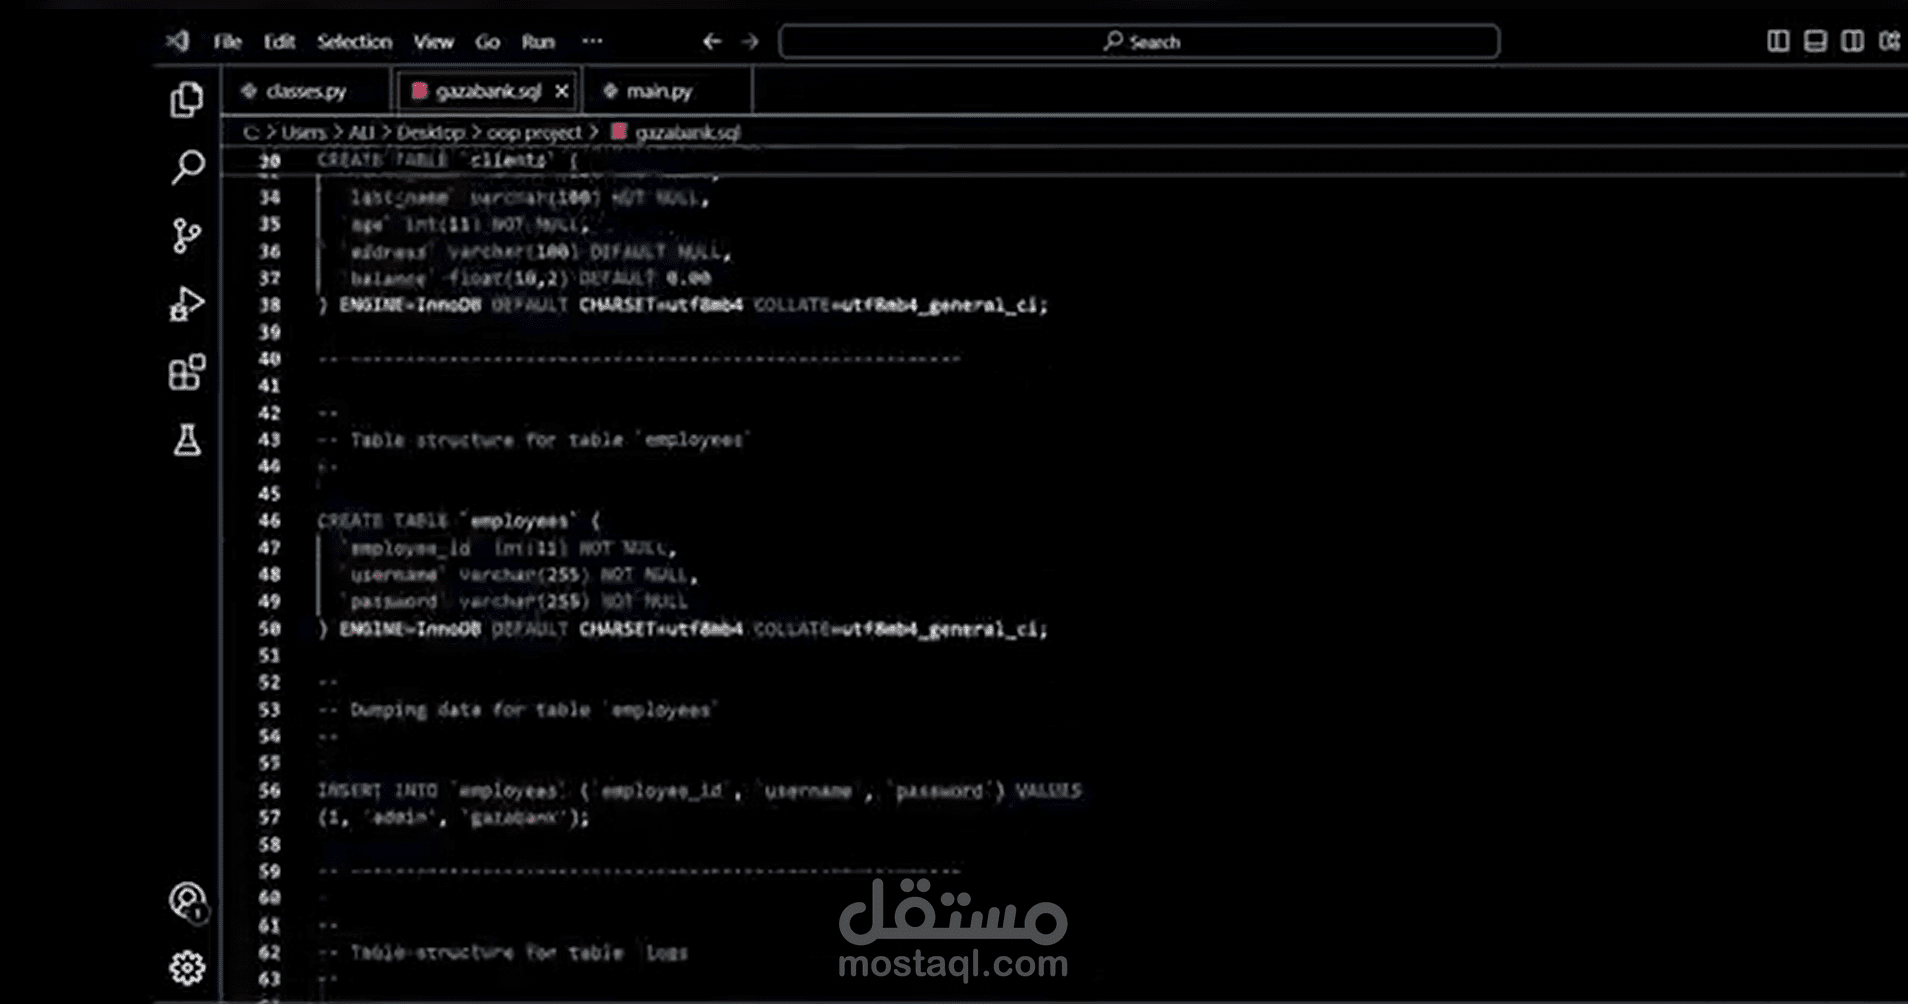Click the CREATE TABLE employees line
This screenshot has width=1908, height=1004.
click(459, 520)
